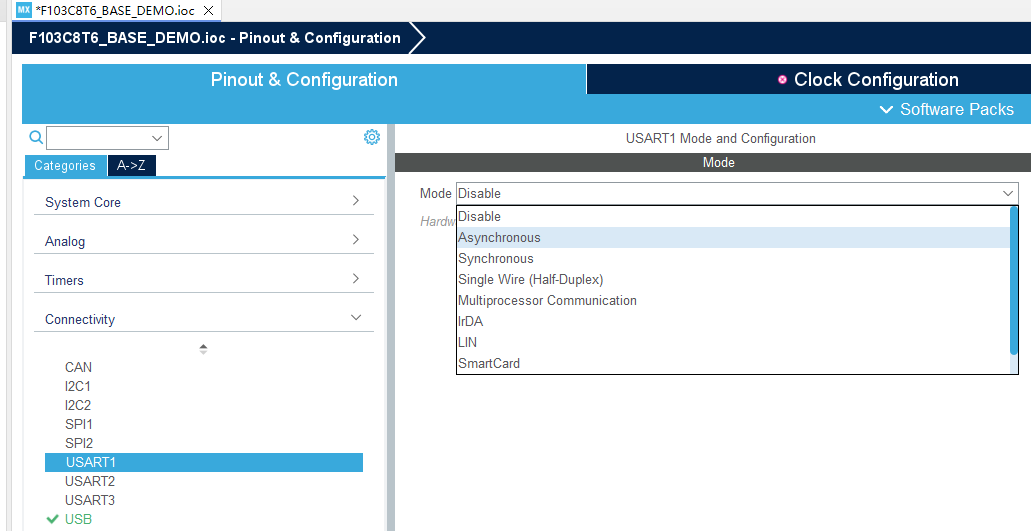
Task: Expand the Software Packs menu
Action: [947, 109]
